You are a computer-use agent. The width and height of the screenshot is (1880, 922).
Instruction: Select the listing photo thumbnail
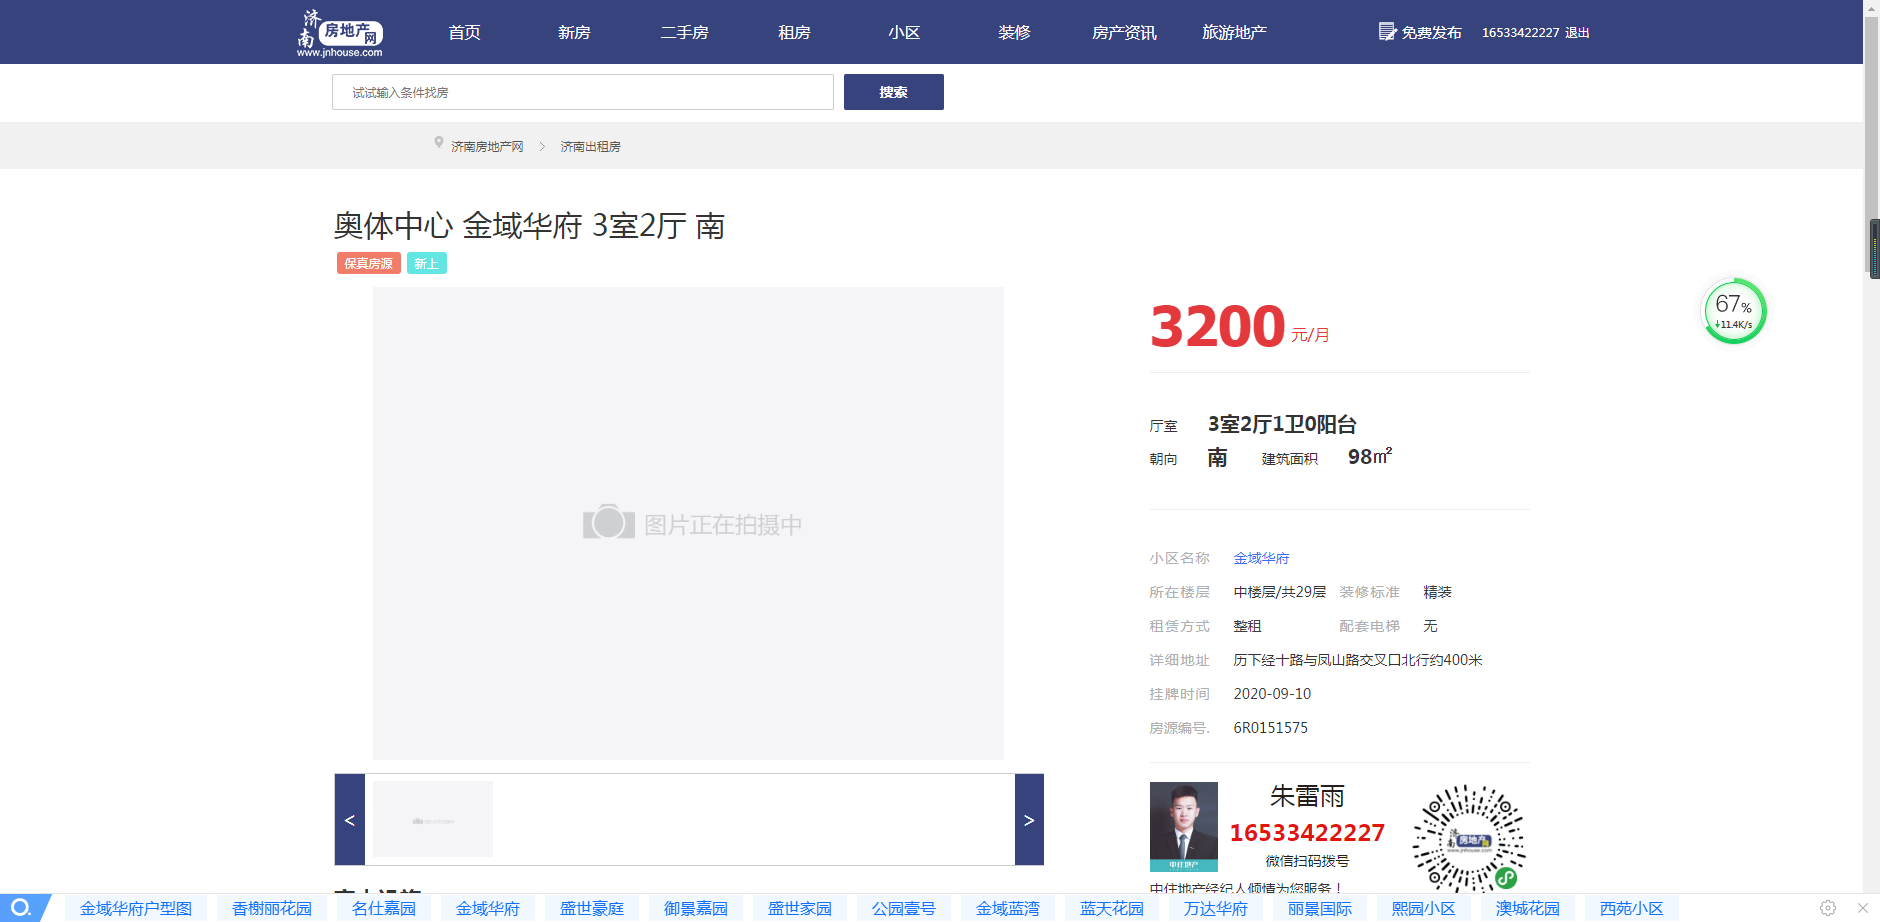433,819
